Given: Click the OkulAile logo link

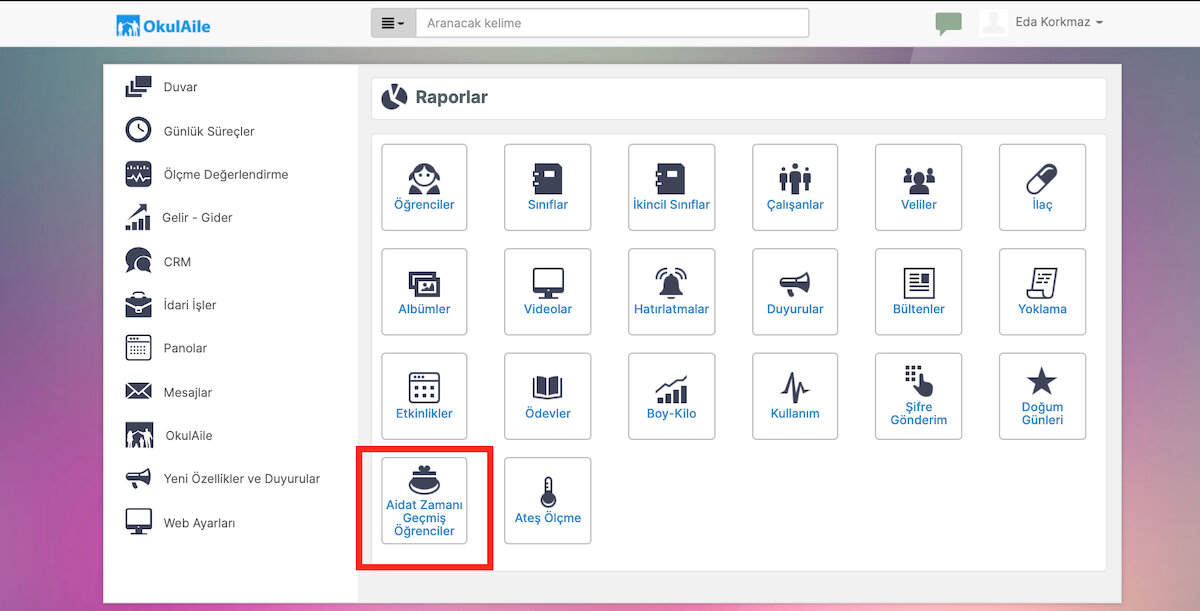Looking at the screenshot, I should (x=163, y=25).
